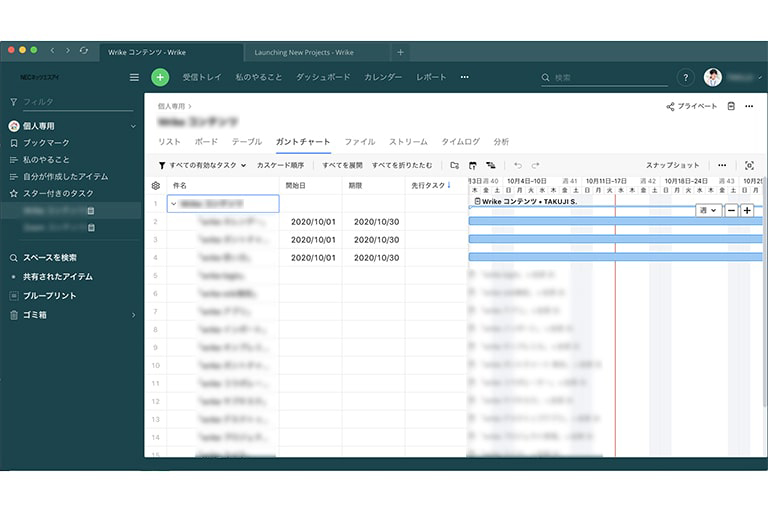Click the プライベート share button
768x512 pixels.
click(692, 106)
